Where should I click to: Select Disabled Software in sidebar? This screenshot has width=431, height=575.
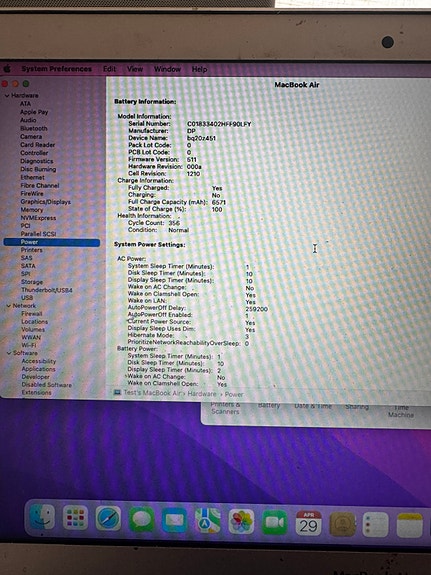tap(47, 385)
